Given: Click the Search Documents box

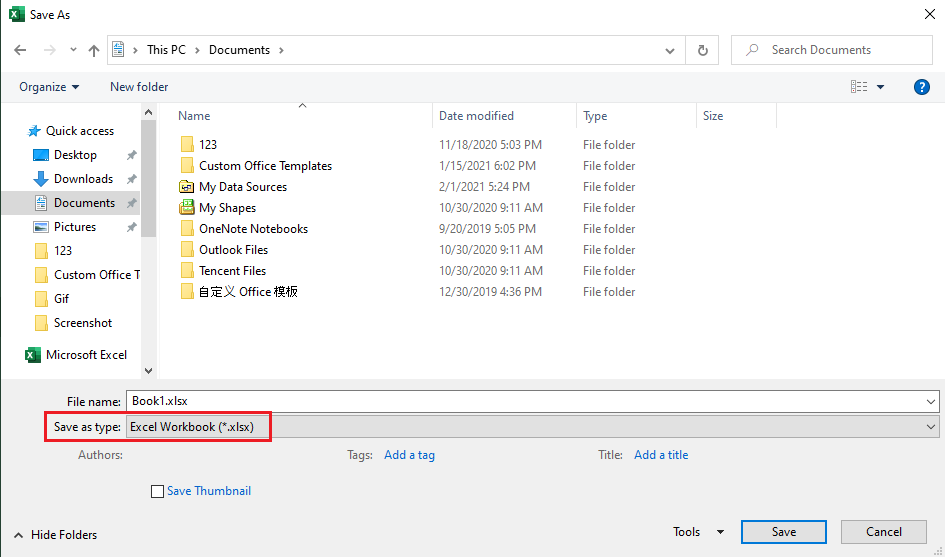Looking at the screenshot, I should click(832, 50).
